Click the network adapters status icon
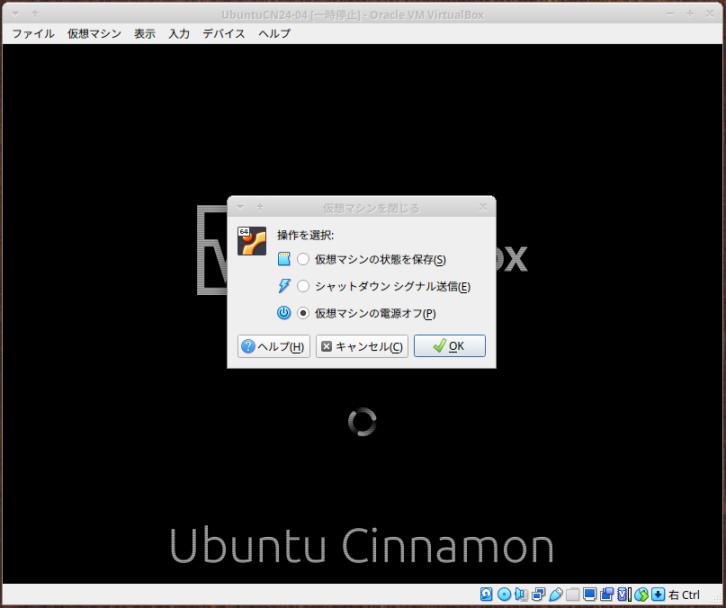The image size is (726, 608). click(538, 594)
